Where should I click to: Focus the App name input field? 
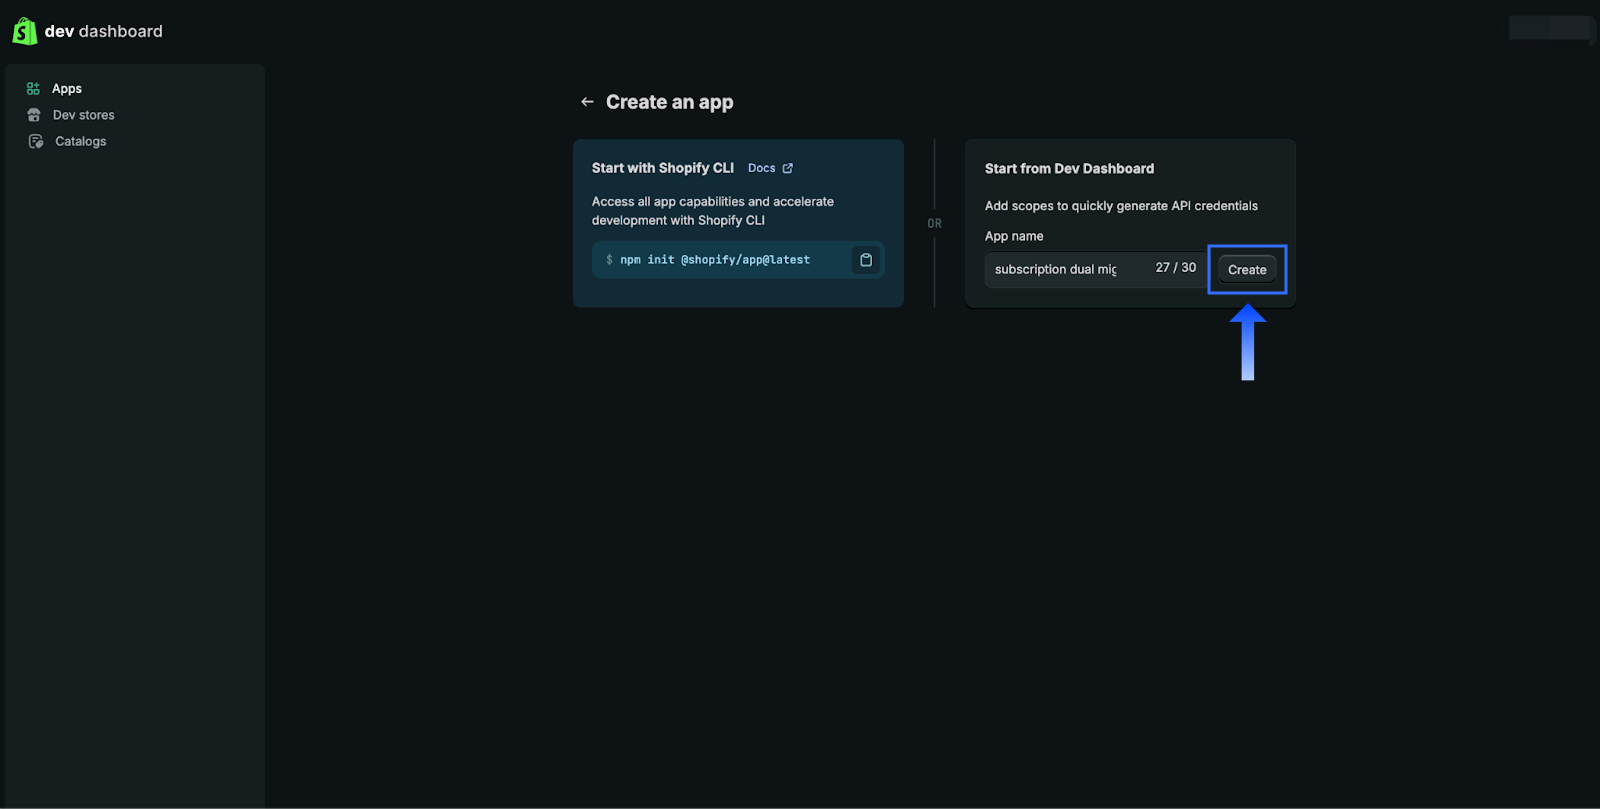click(x=1095, y=269)
